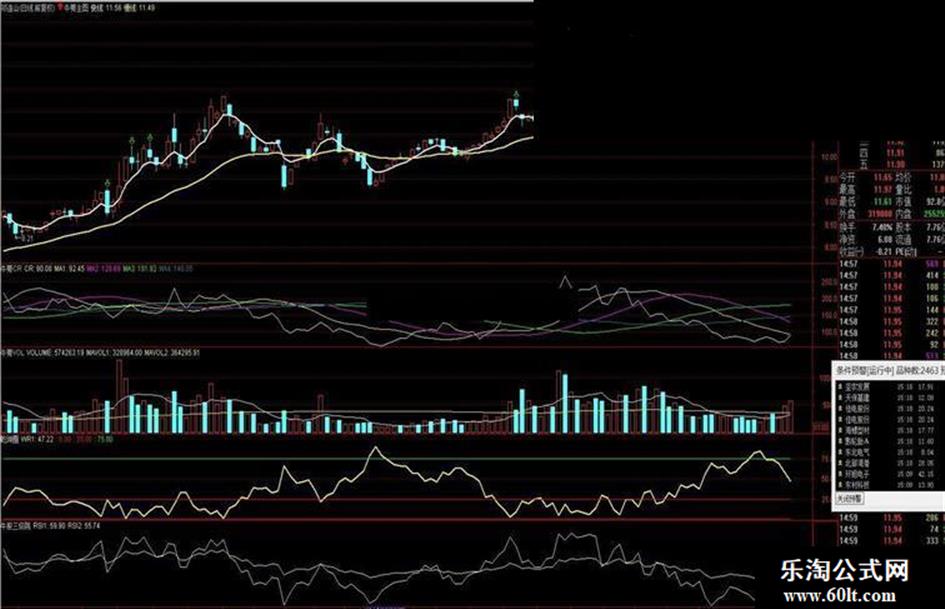
Task: Click the CR indicator label with MA1 92.45
Action: tap(98, 268)
